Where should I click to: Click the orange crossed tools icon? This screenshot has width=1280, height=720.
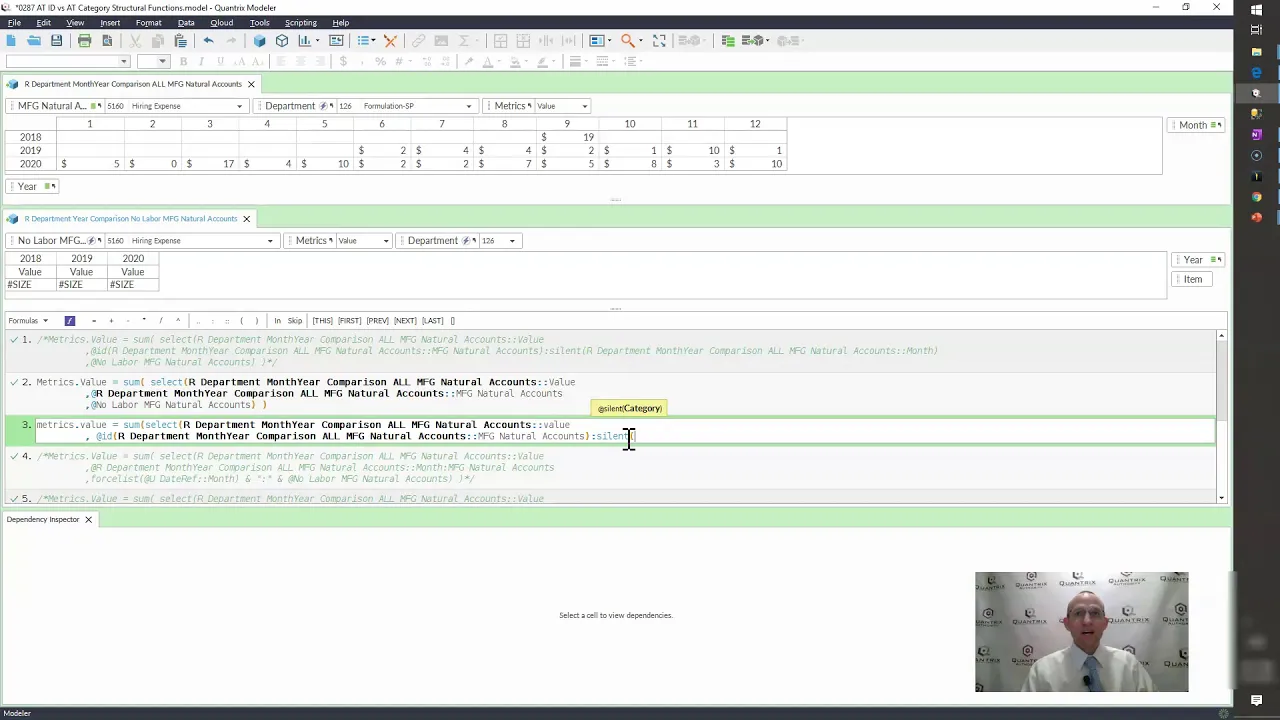390,41
